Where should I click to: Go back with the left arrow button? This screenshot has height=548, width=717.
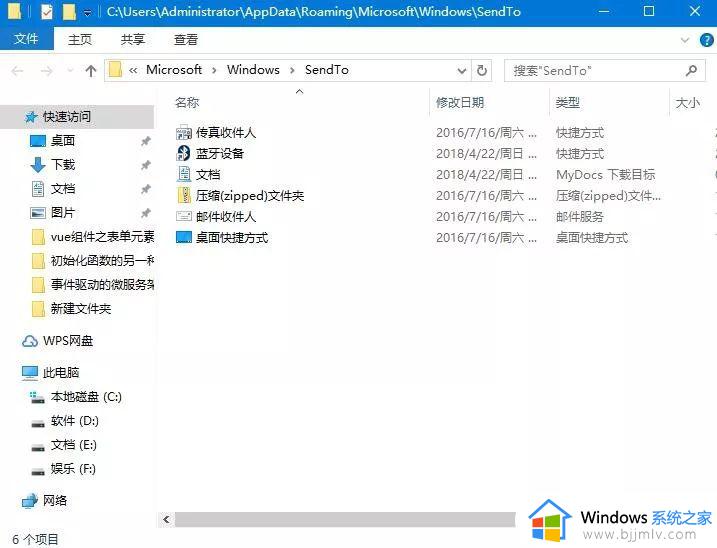click(17, 71)
